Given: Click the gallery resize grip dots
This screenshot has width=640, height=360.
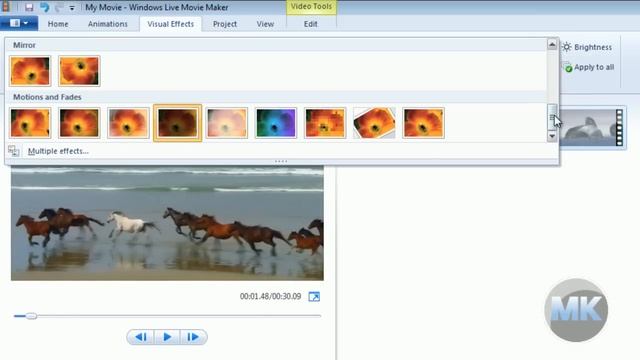Looking at the screenshot, I should pyautogui.click(x=281, y=162).
